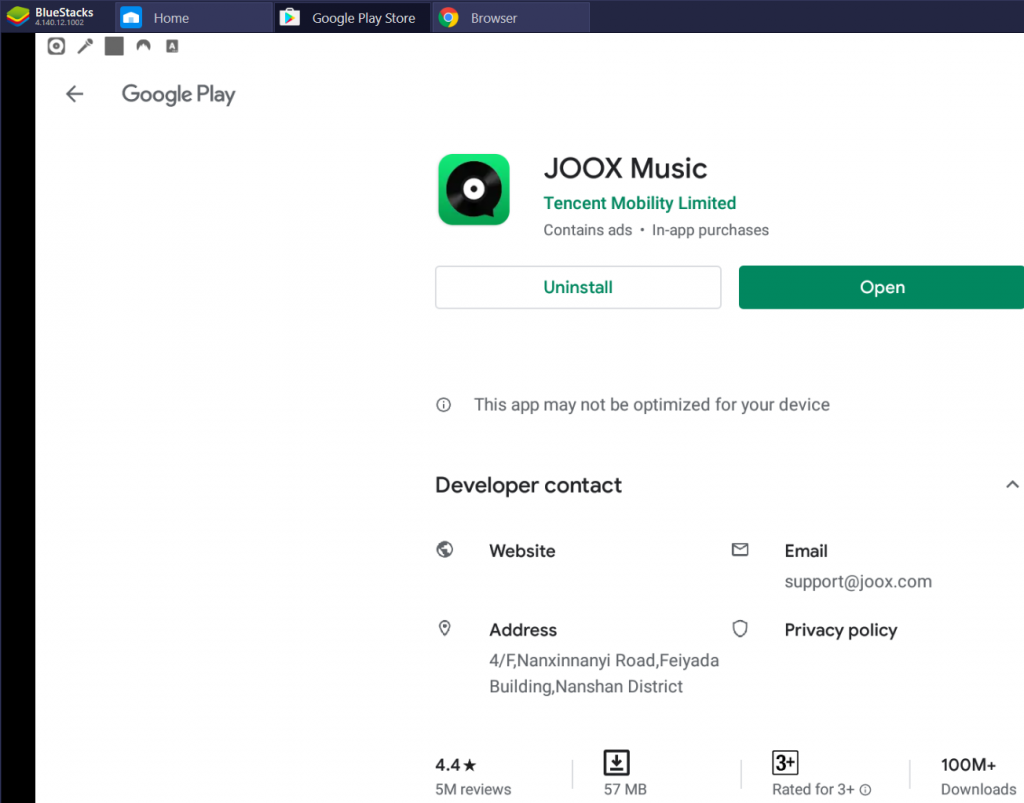Click the Chrome Browser tab icon

[449, 18]
